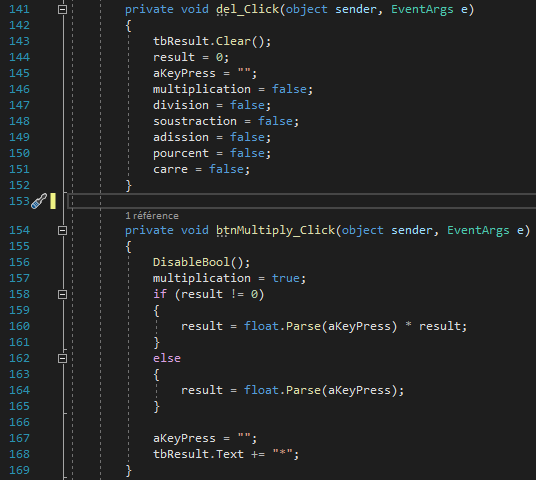The width and height of the screenshot is (536, 480).
Task: Click the btnMultiply_Click method name
Action: click(276, 231)
